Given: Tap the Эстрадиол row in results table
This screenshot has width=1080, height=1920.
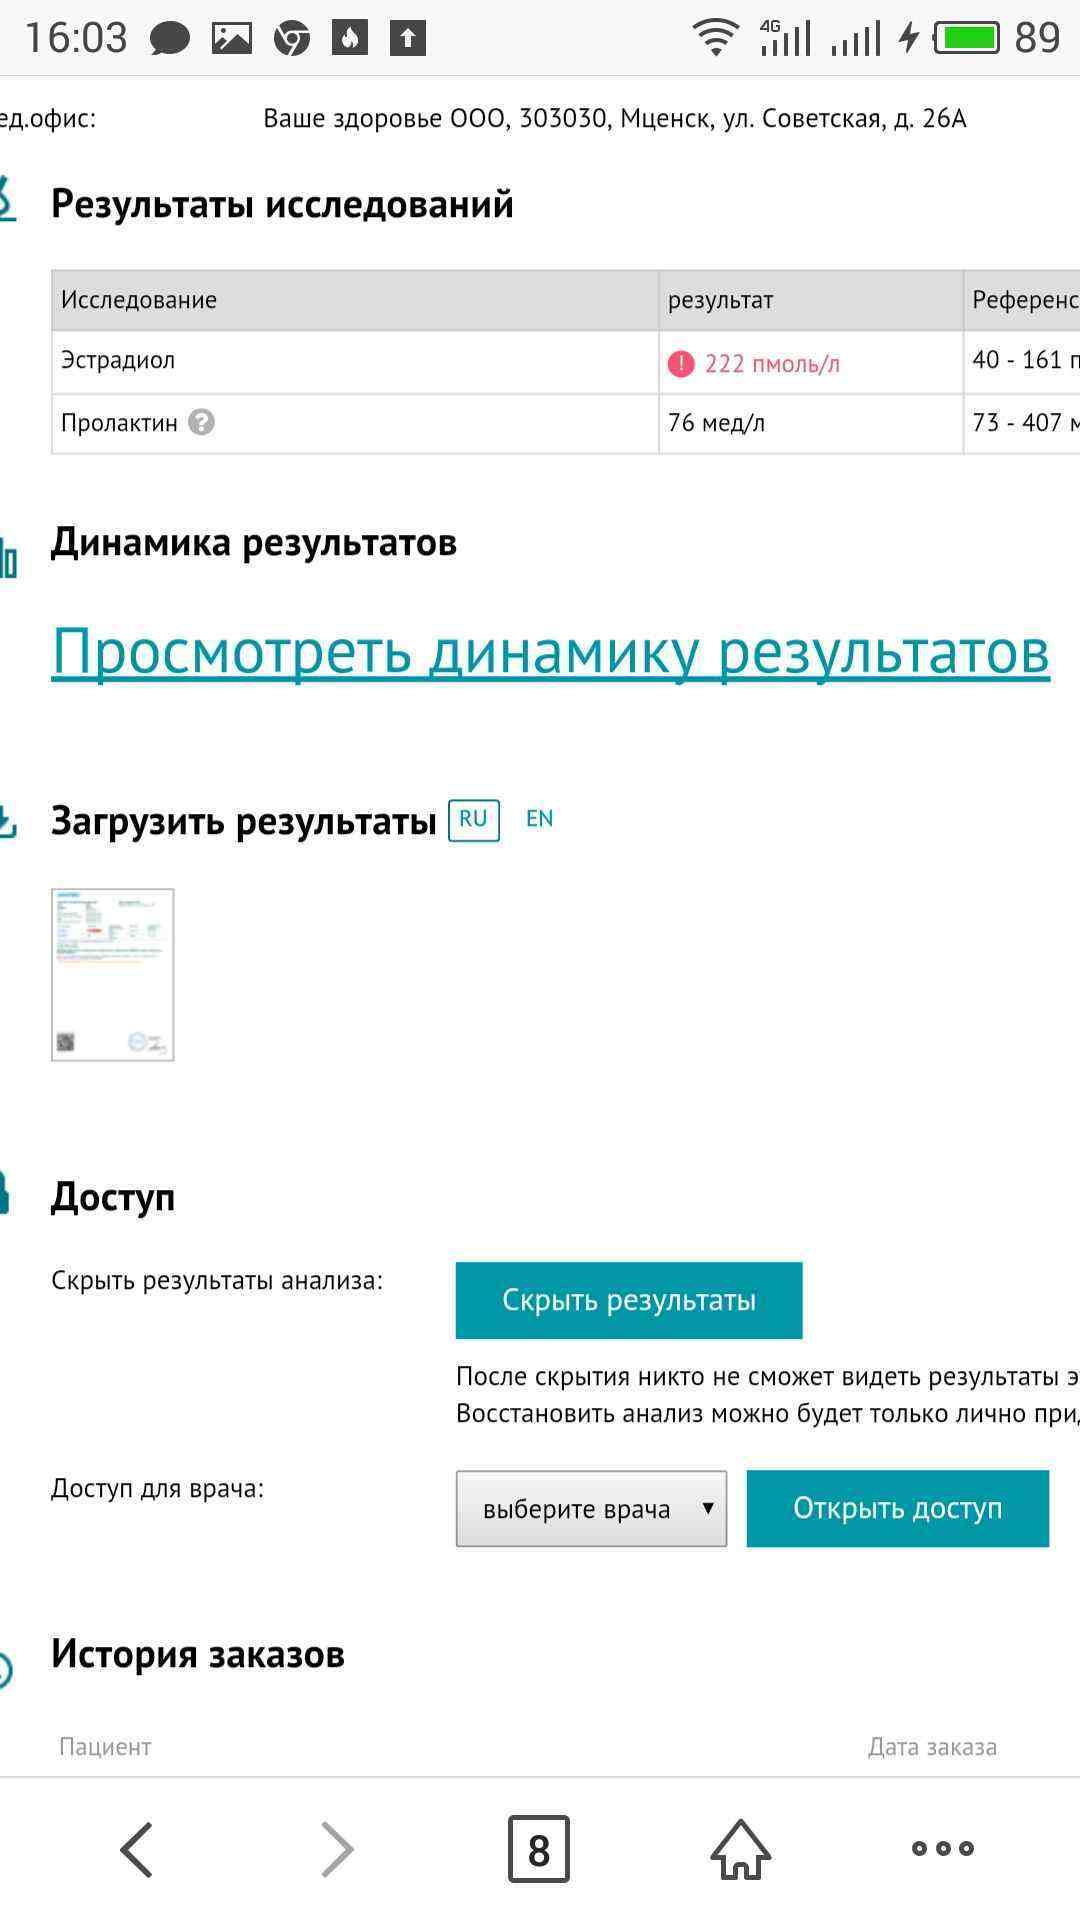Looking at the screenshot, I should [118, 361].
